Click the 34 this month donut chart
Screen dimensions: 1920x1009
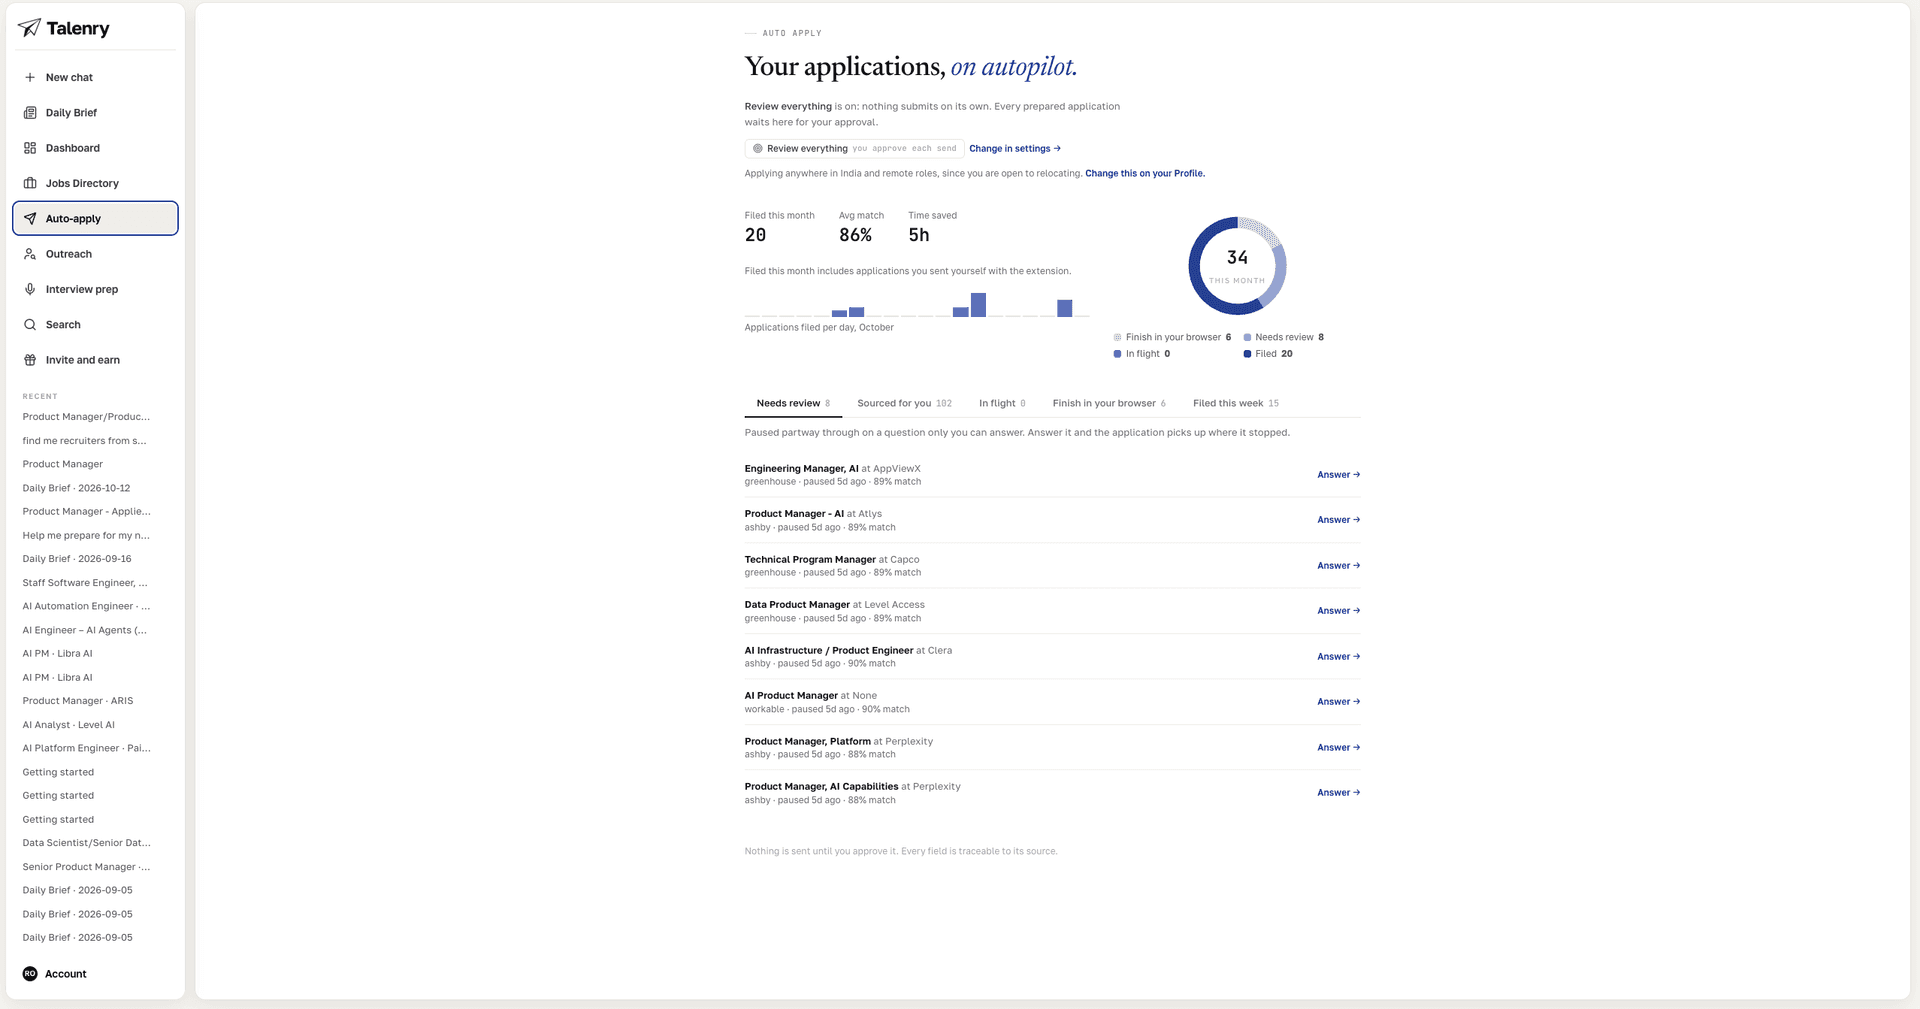(1237, 266)
